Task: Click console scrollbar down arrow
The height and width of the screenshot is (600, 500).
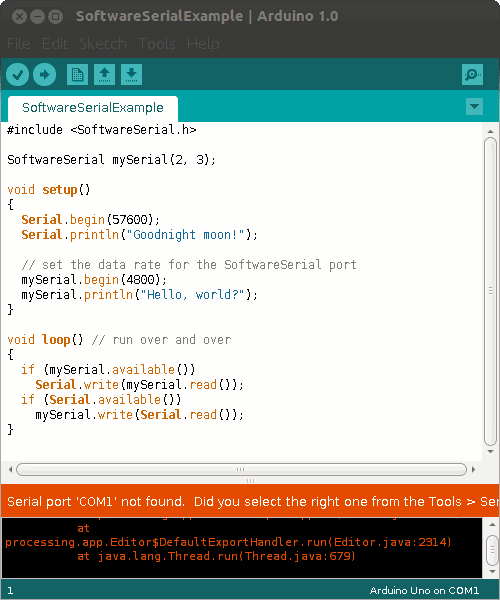Action: coord(492,572)
